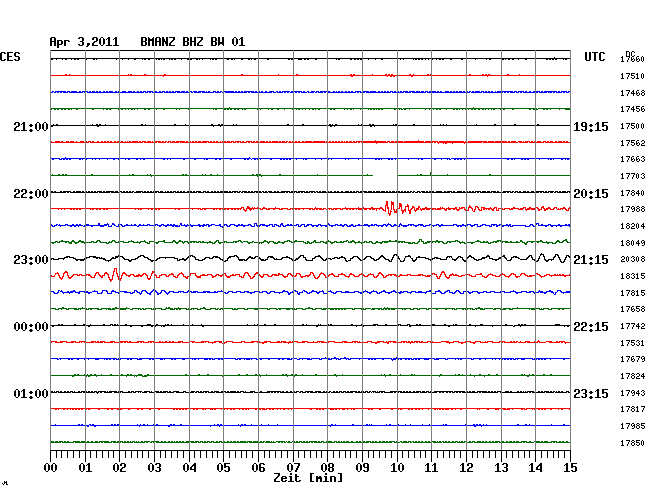Click the "04" minute axis label
The width and height of the screenshot is (650, 494).
point(189,468)
